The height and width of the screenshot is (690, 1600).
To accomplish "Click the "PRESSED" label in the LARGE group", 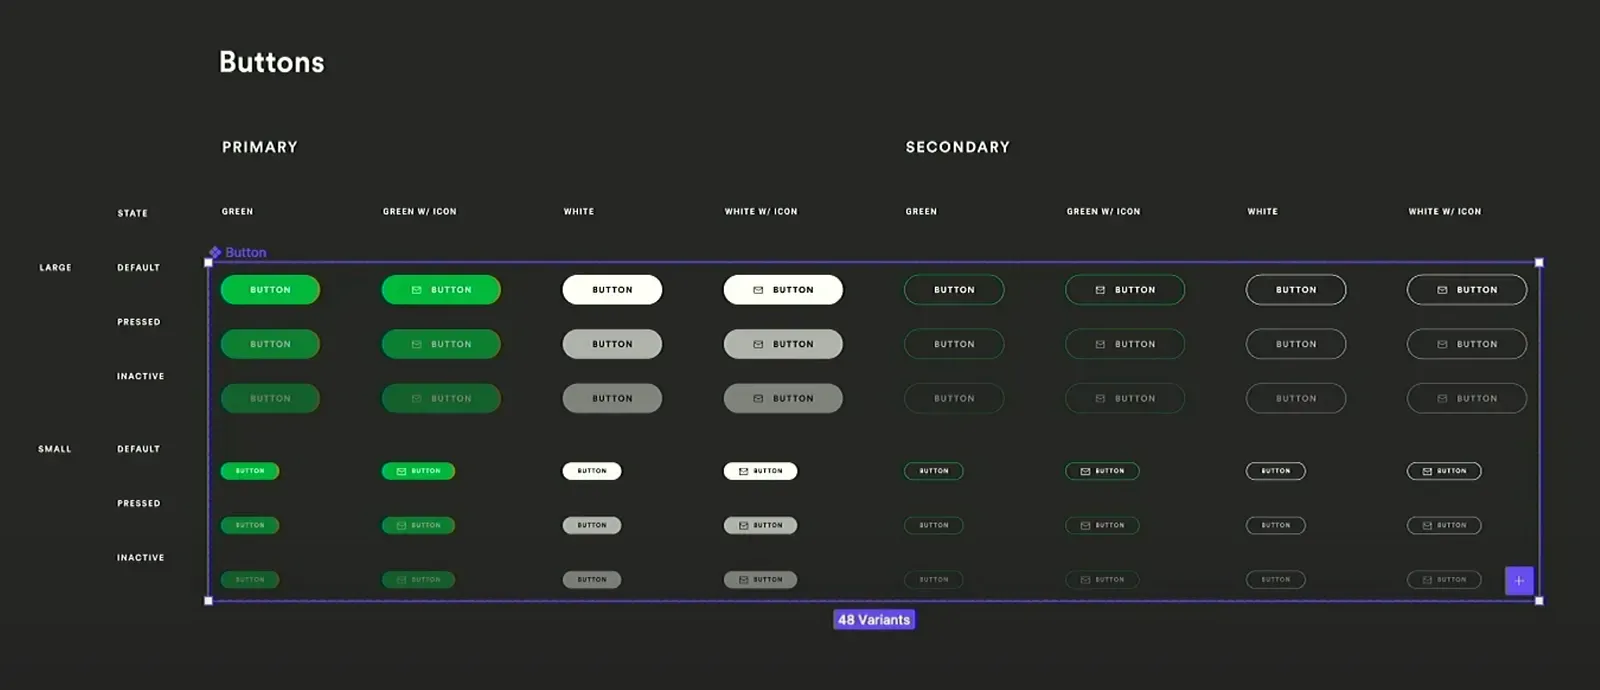I will (139, 322).
